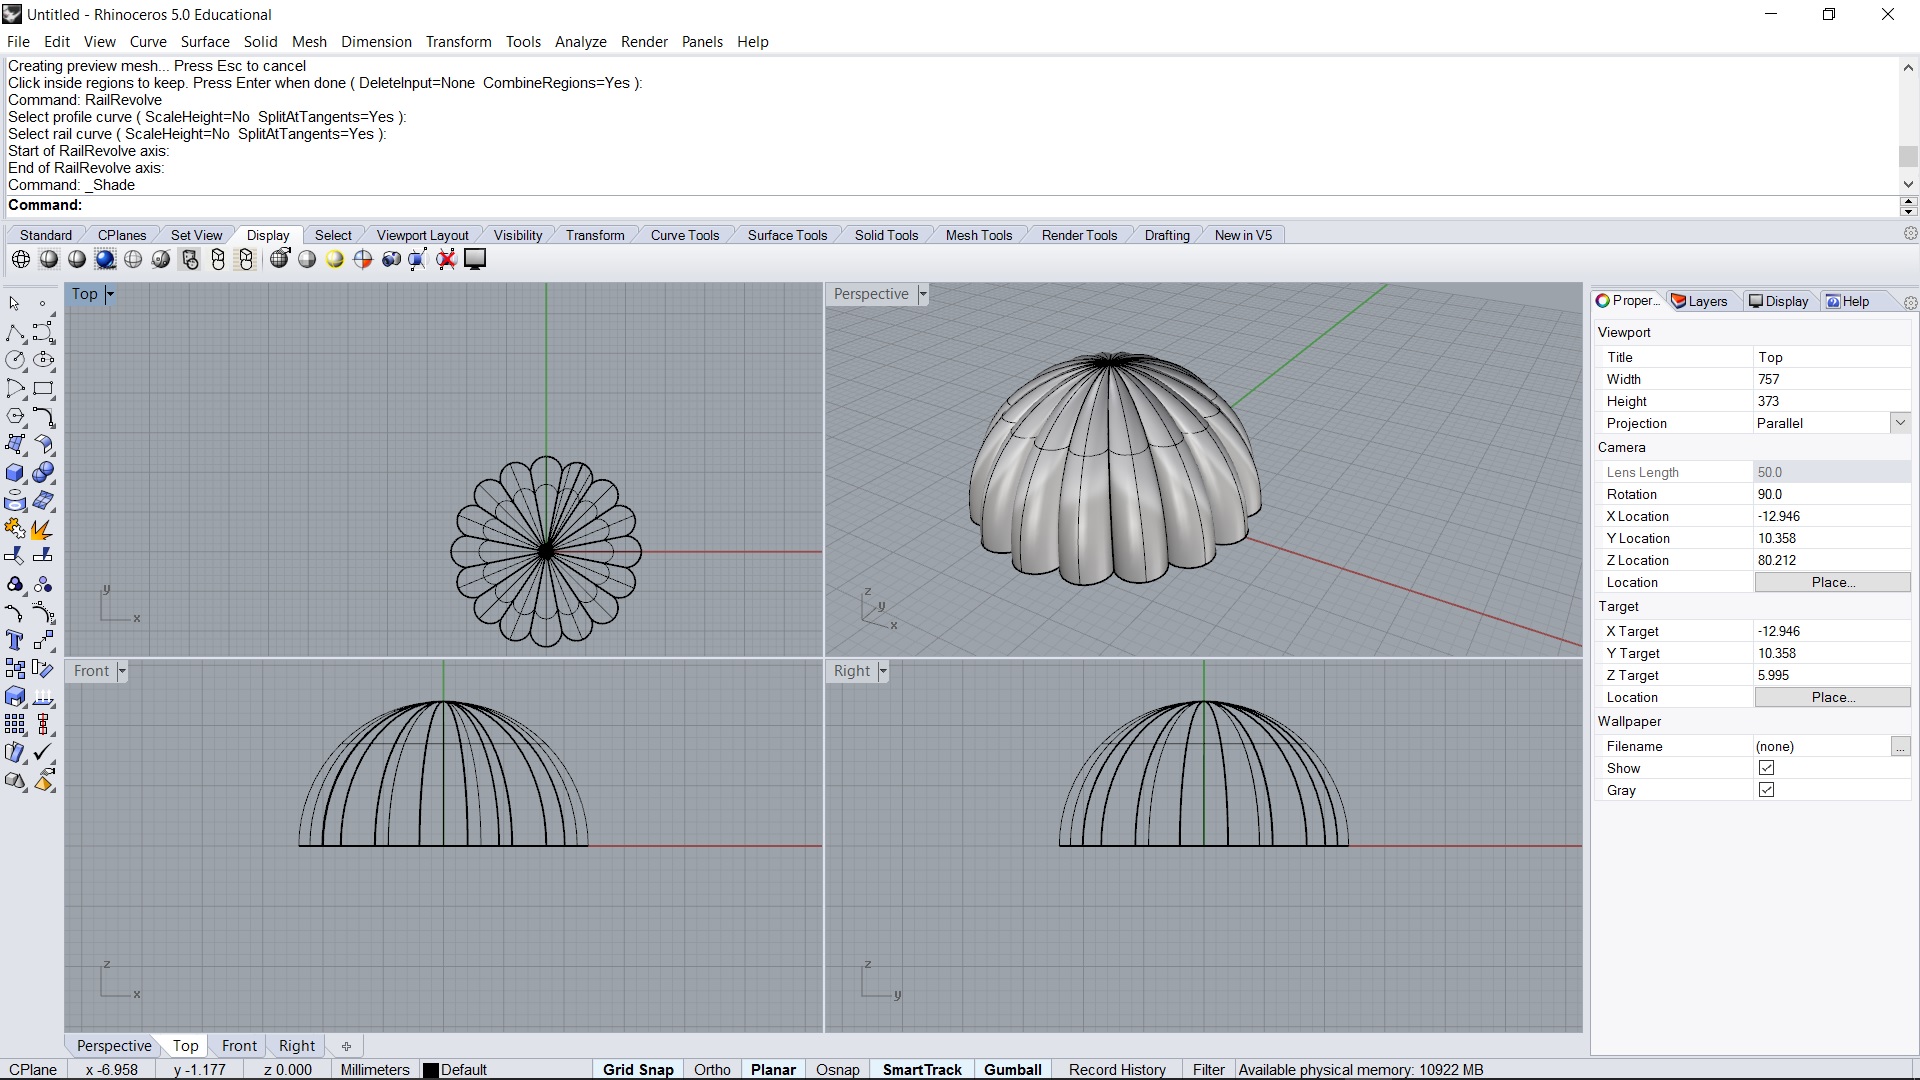Select the Text object tool
The height and width of the screenshot is (1080, 1920).
tap(15, 640)
